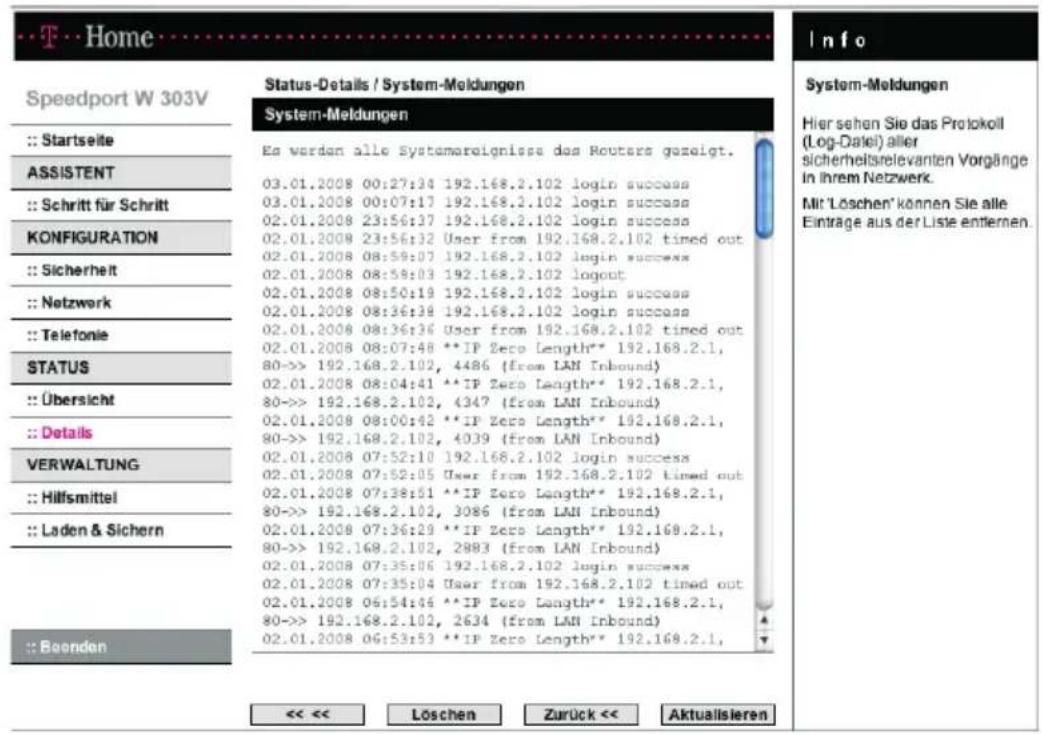Click log entry '02.01.2008 08:58:03' logout
The height and width of the screenshot is (734, 1042).
(x=443, y=275)
